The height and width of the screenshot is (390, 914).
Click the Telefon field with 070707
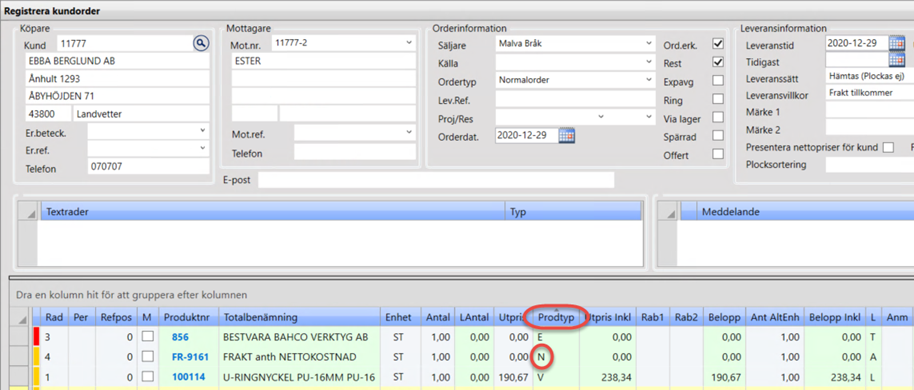[148, 167]
